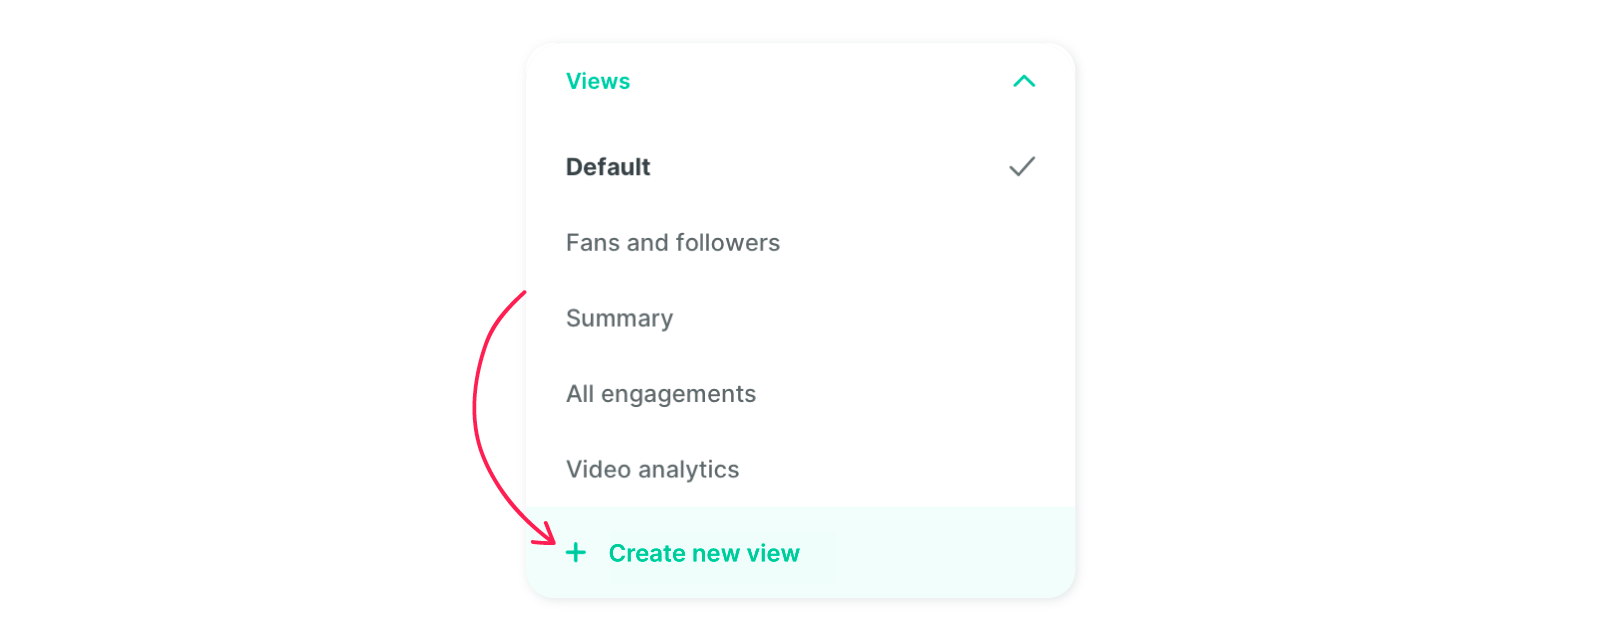Choose the Summary view option
This screenshot has height=640, width=1600.
click(x=800, y=318)
